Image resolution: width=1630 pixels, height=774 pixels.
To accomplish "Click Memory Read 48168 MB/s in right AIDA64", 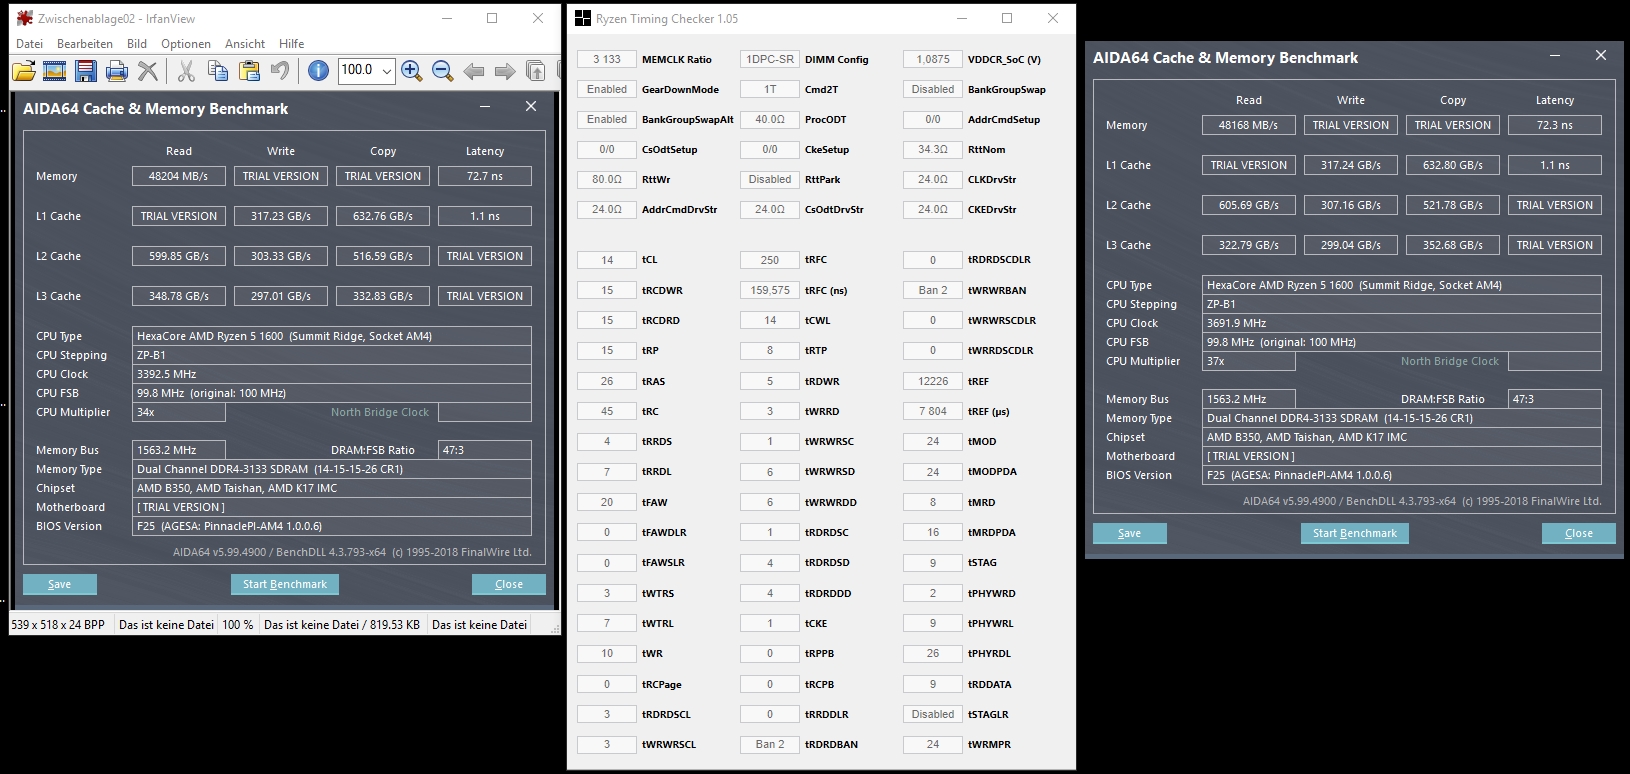I will click(1249, 125).
